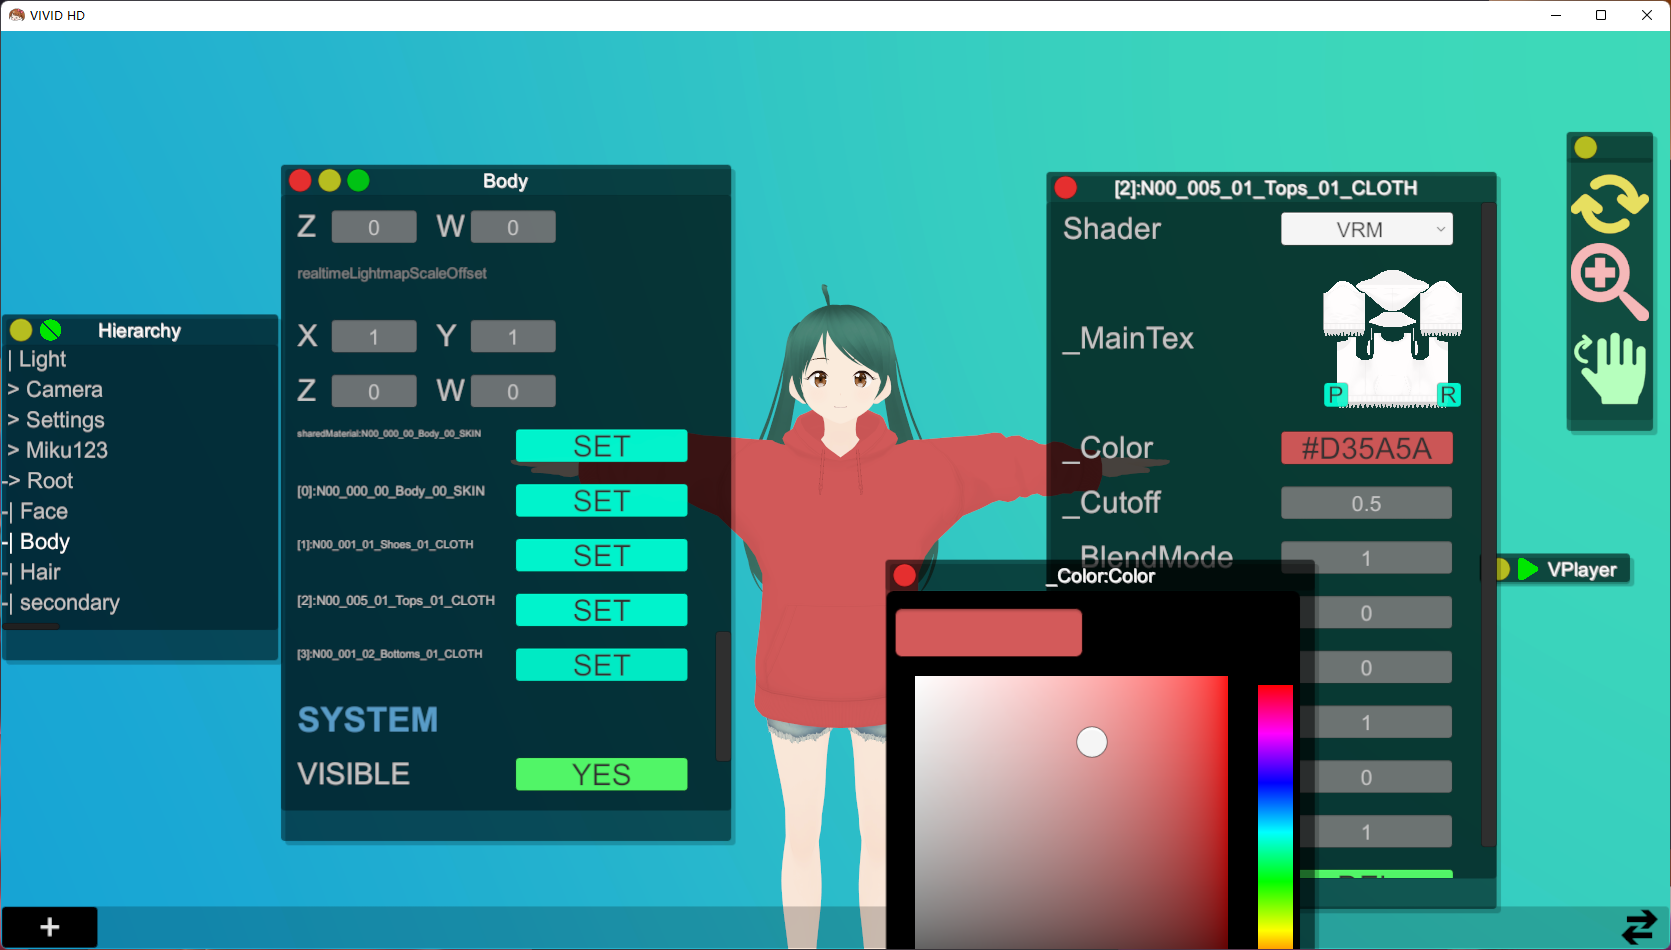Click the BlendMode value field
This screenshot has width=1671, height=950.
point(1367,558)
